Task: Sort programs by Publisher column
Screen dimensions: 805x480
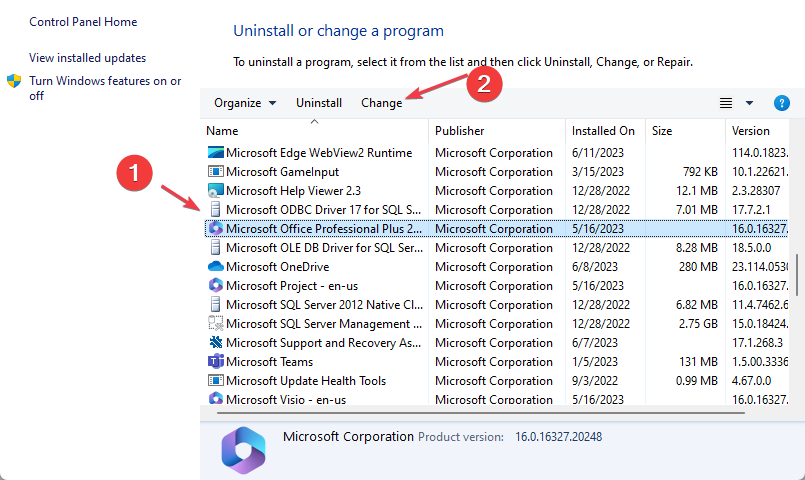Action: (460, 131)
